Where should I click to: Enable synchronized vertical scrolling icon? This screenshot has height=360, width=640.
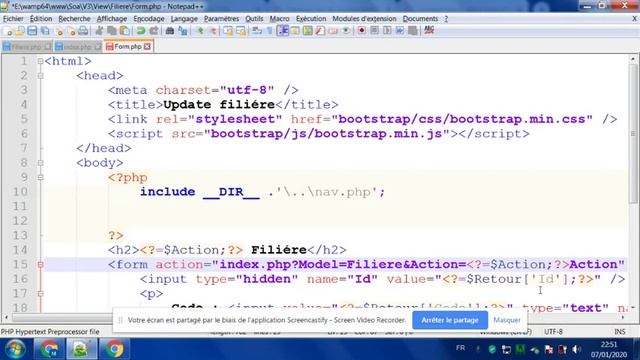tap(228, 31)
